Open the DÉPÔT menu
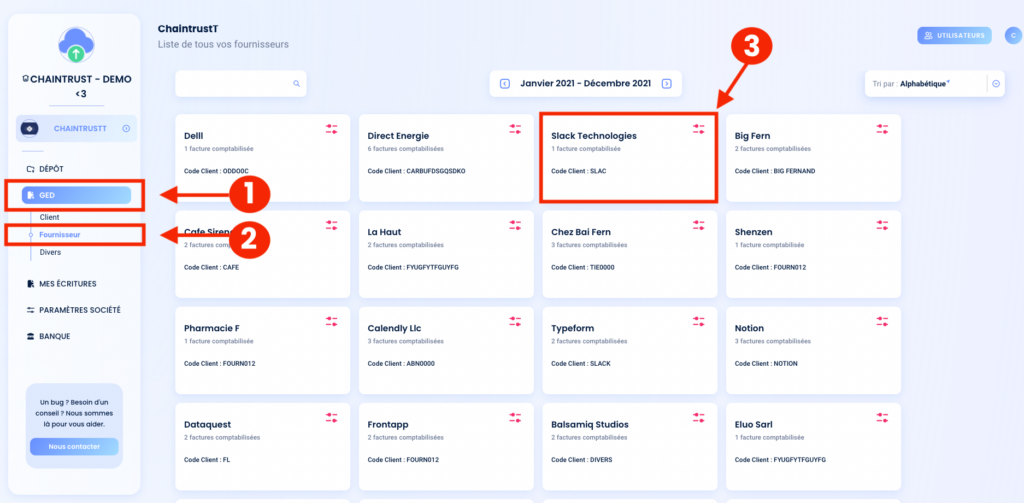Screen dimensions: 1024x503 coord(45,169)
